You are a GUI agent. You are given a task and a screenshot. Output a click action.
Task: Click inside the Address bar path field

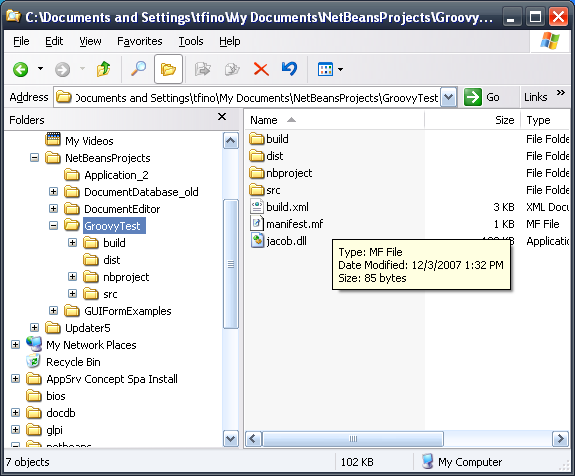pos(248,98)
